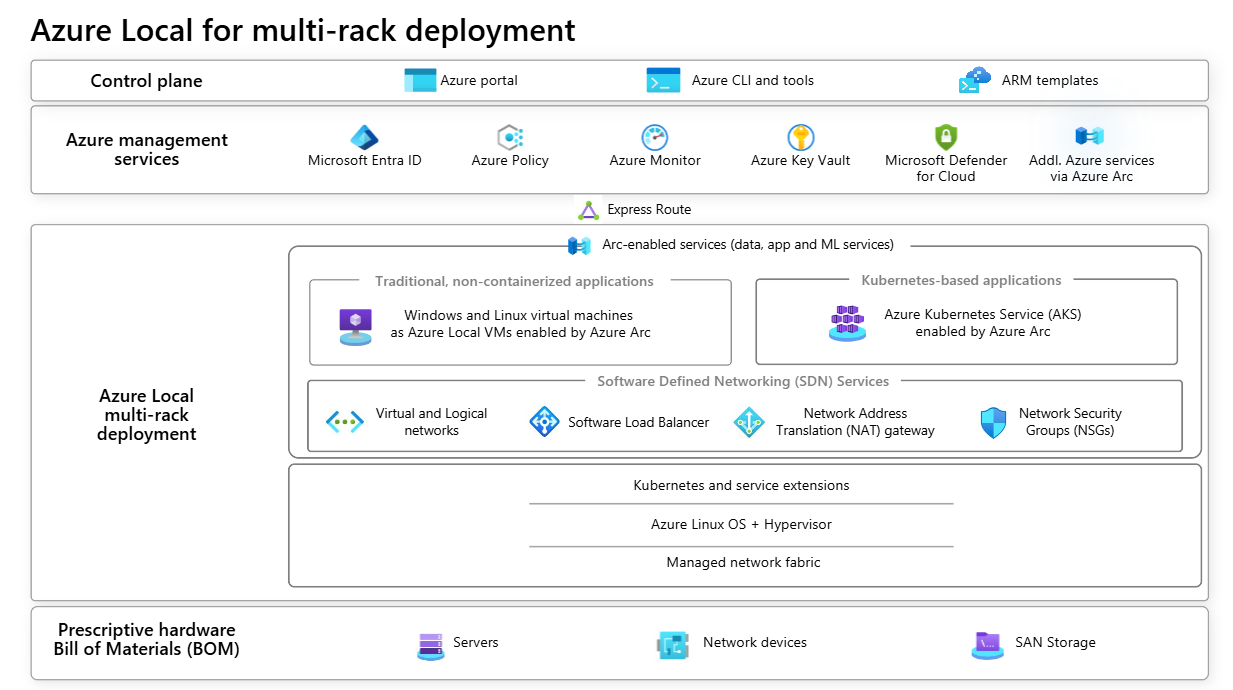Click the Azure Local VMs monitor icon
This screenshot has width=1233, height=690.
pyautogui.click(x=356, y=326)
